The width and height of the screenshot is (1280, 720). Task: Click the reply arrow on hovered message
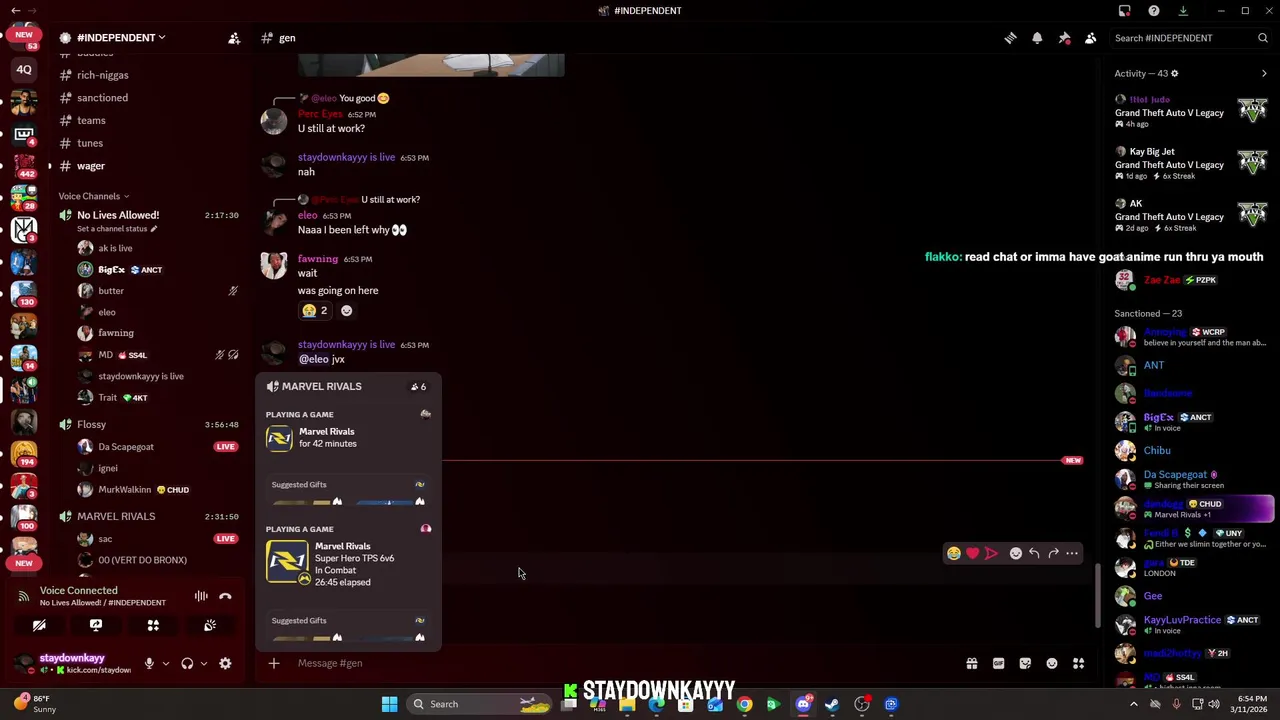(x=1034, y=553)
